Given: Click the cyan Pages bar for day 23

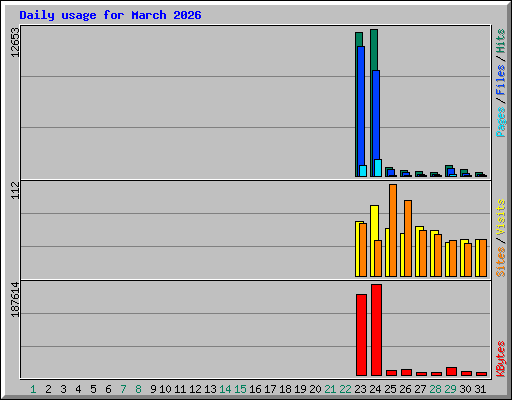Looking at the screenshot, I should tap(363, 171).
